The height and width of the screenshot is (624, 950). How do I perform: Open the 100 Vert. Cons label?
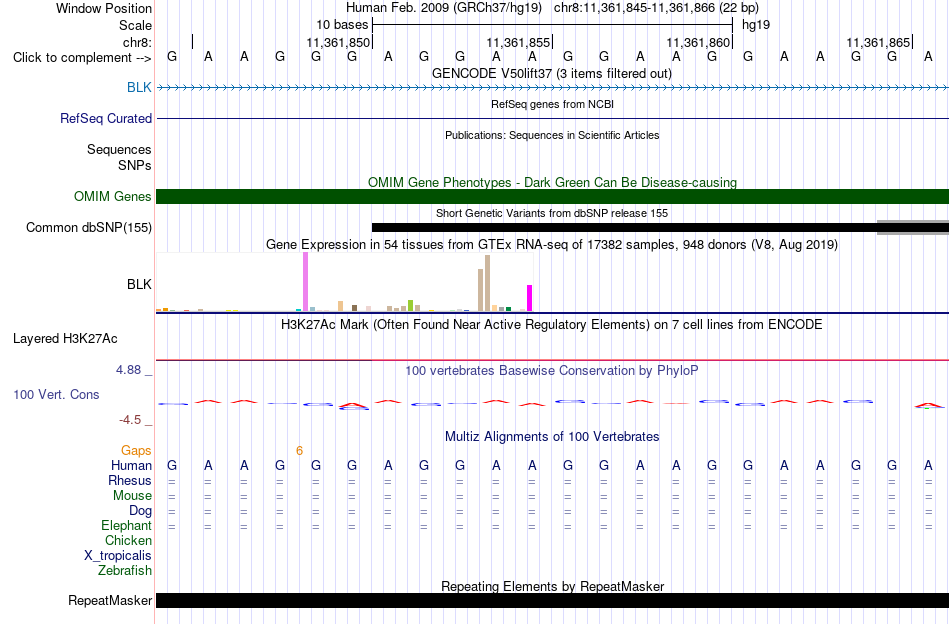click(x=56, y=394)
